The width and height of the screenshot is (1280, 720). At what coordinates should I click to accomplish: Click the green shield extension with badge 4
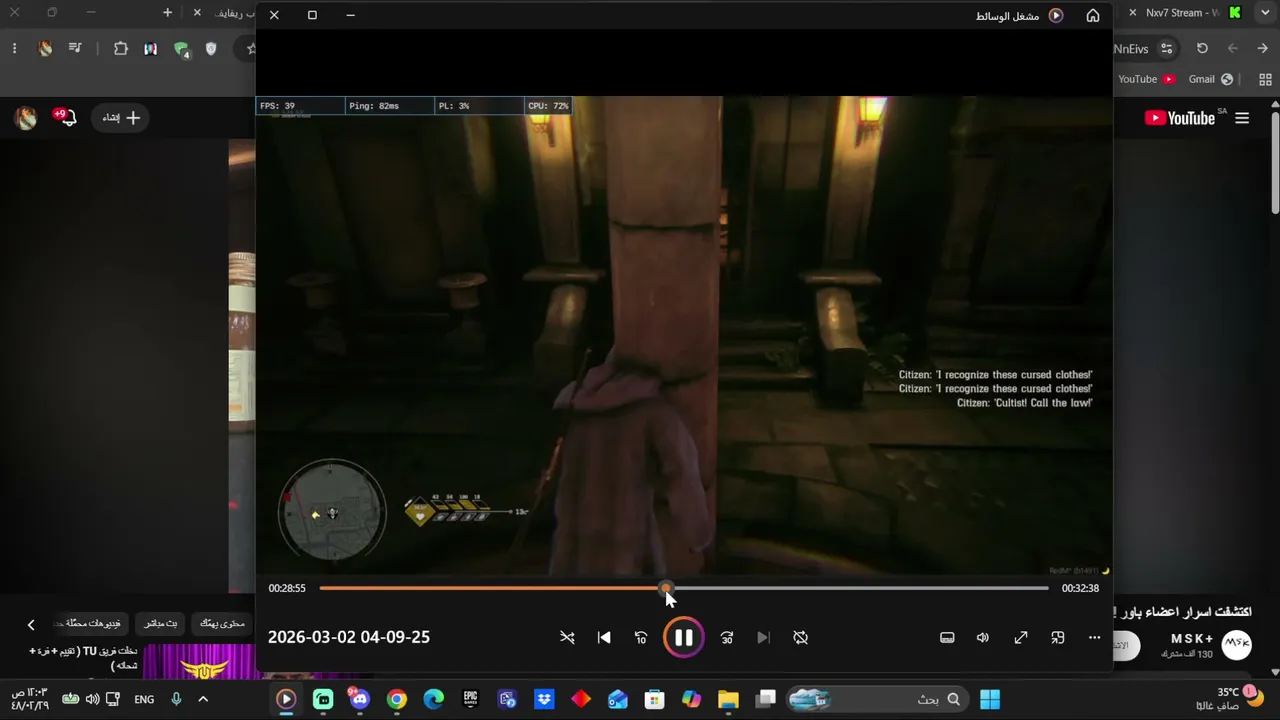click(181, 48)
